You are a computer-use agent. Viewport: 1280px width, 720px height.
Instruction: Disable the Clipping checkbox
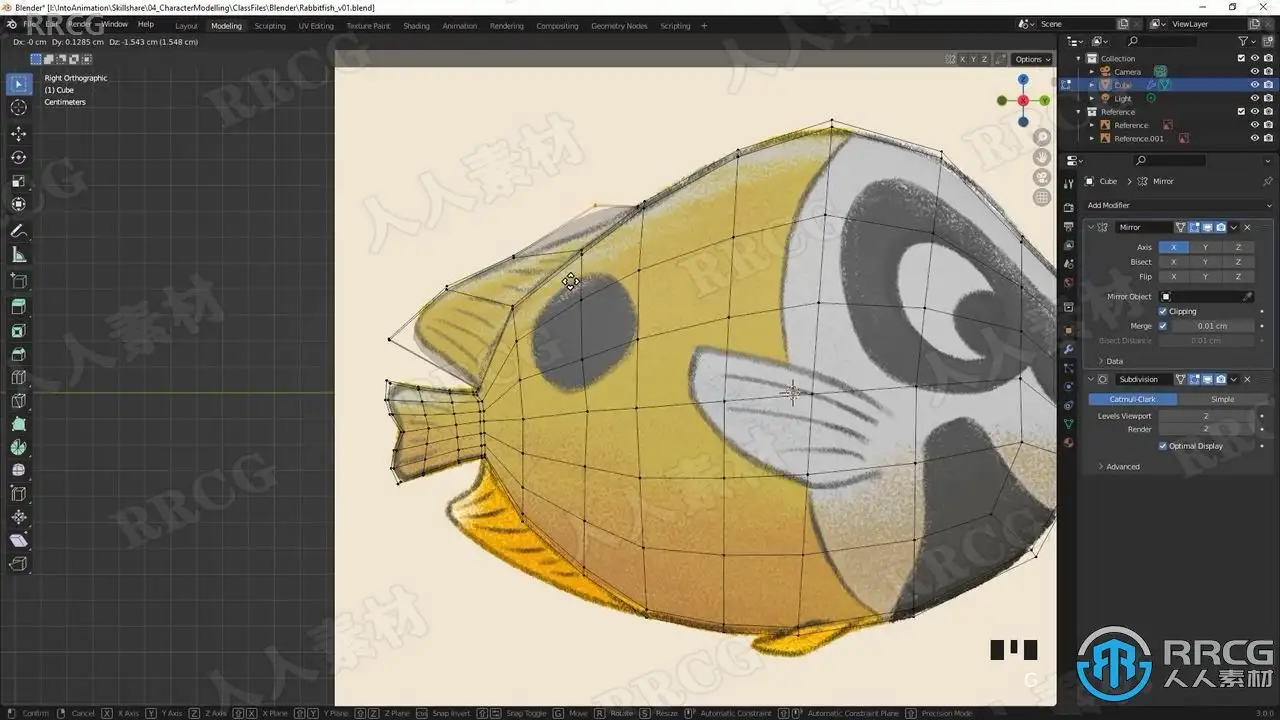(x=1162, y=311)
